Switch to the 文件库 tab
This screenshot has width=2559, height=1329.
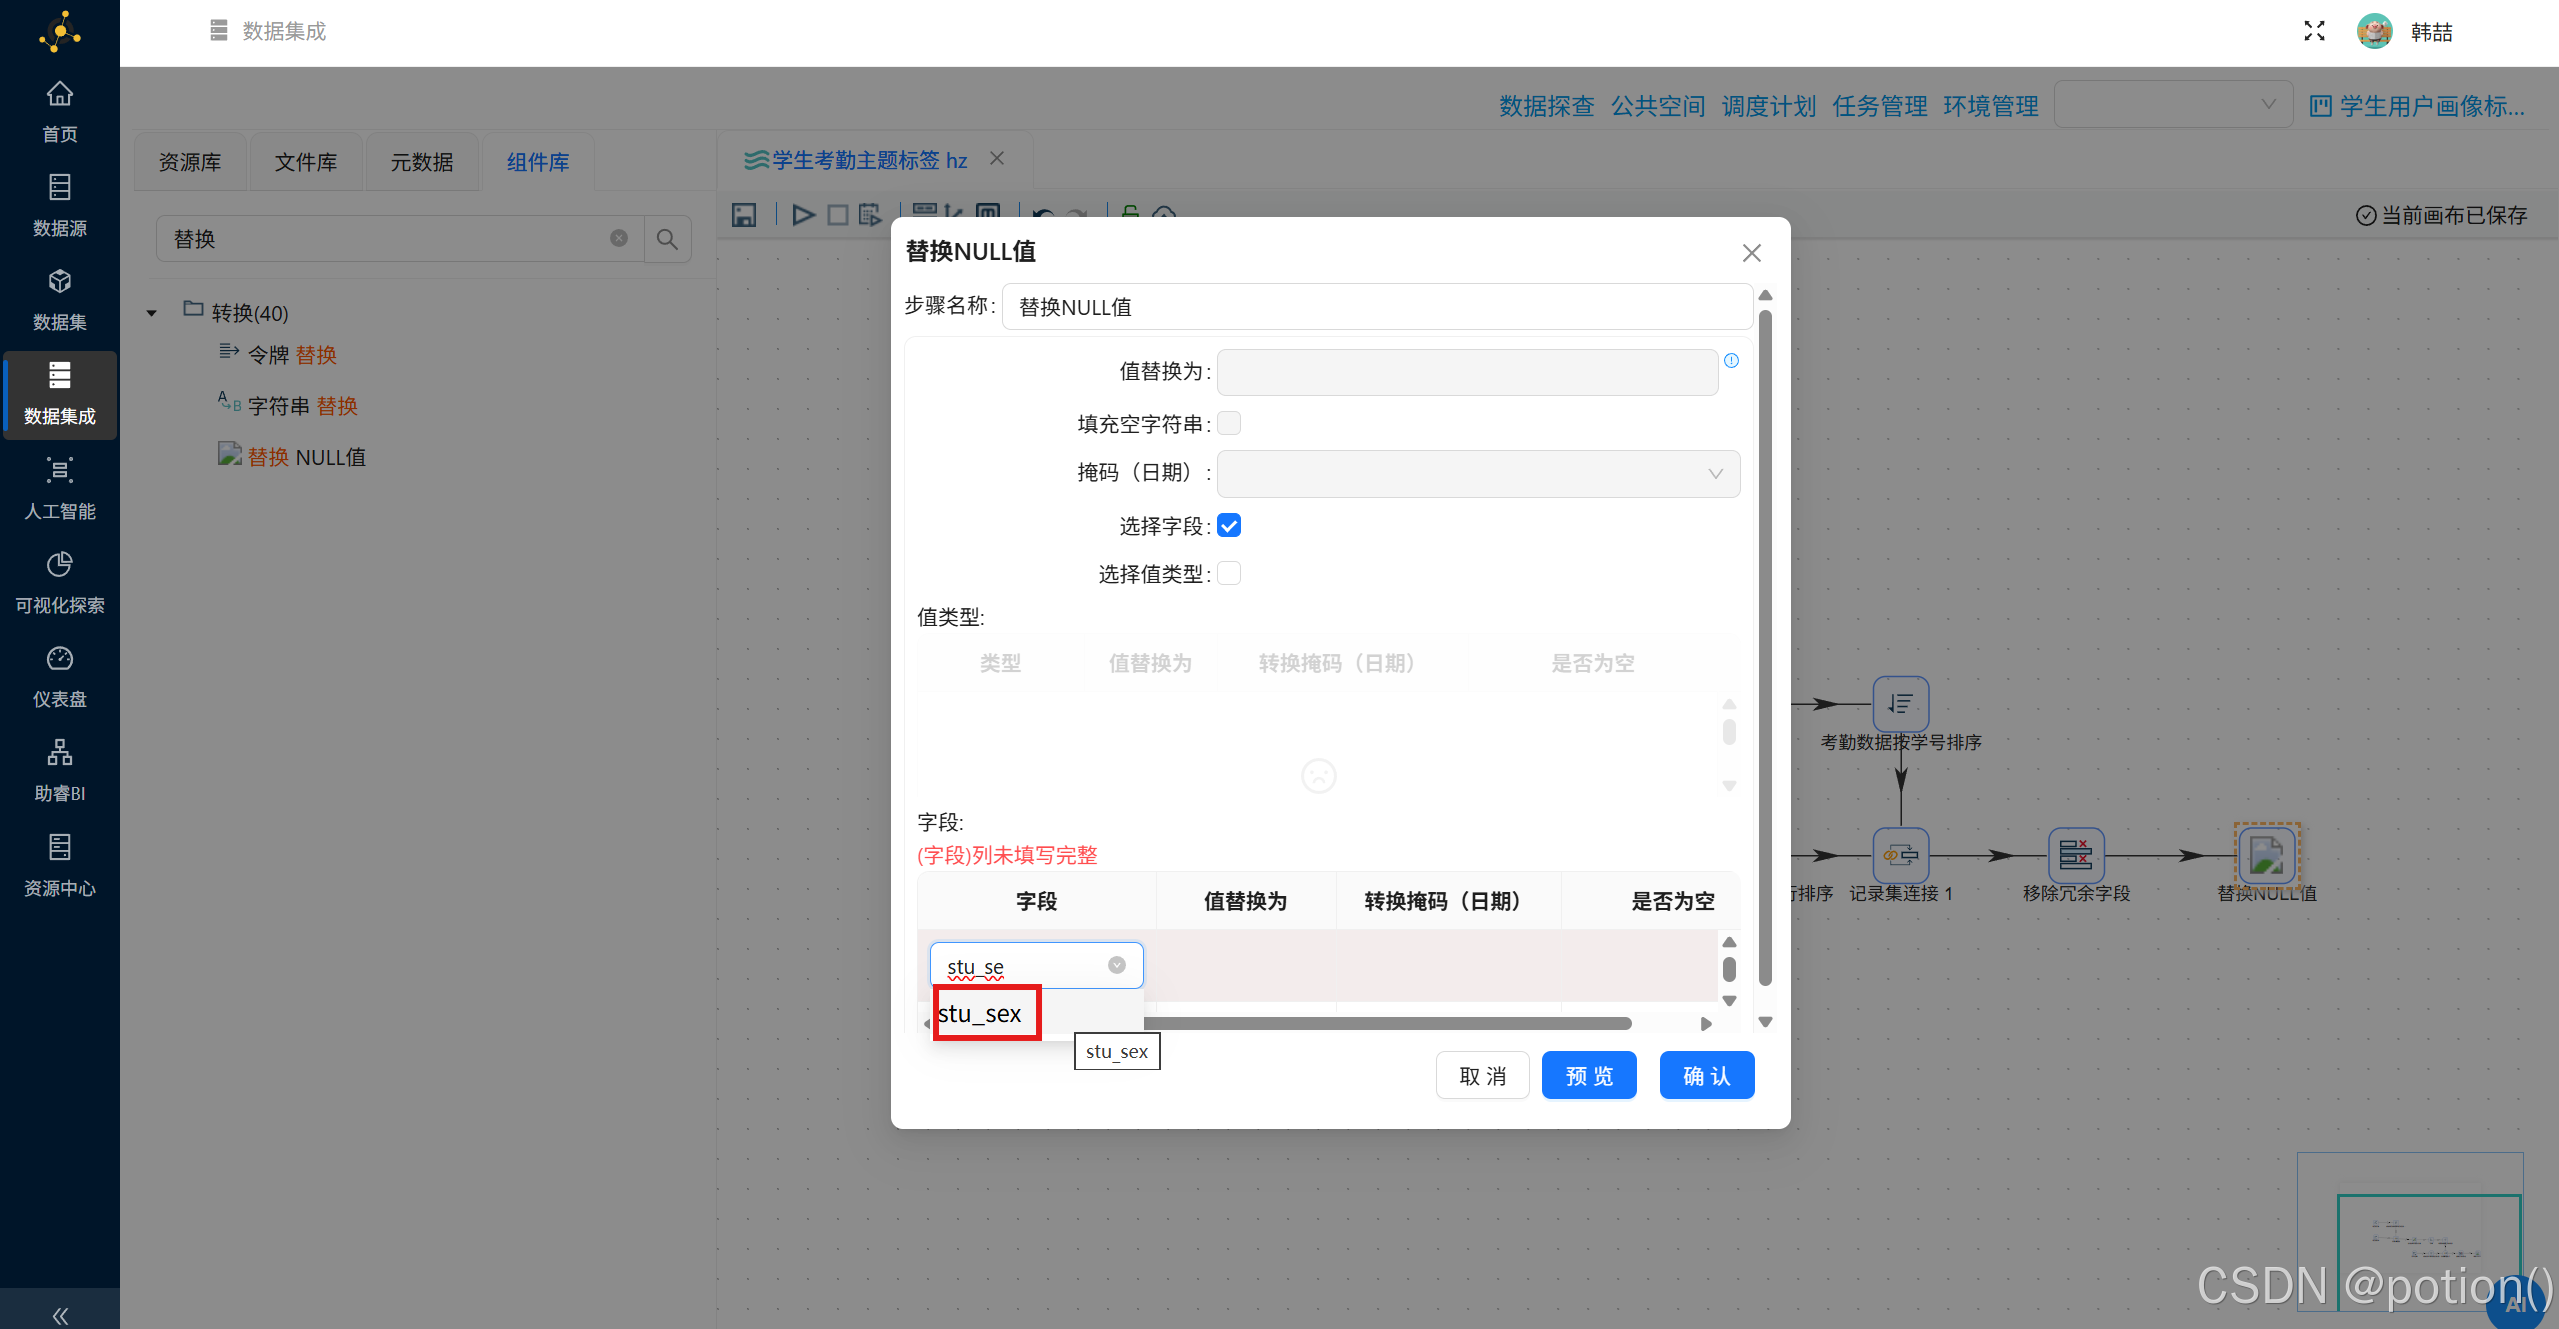[x=306, y=162]
